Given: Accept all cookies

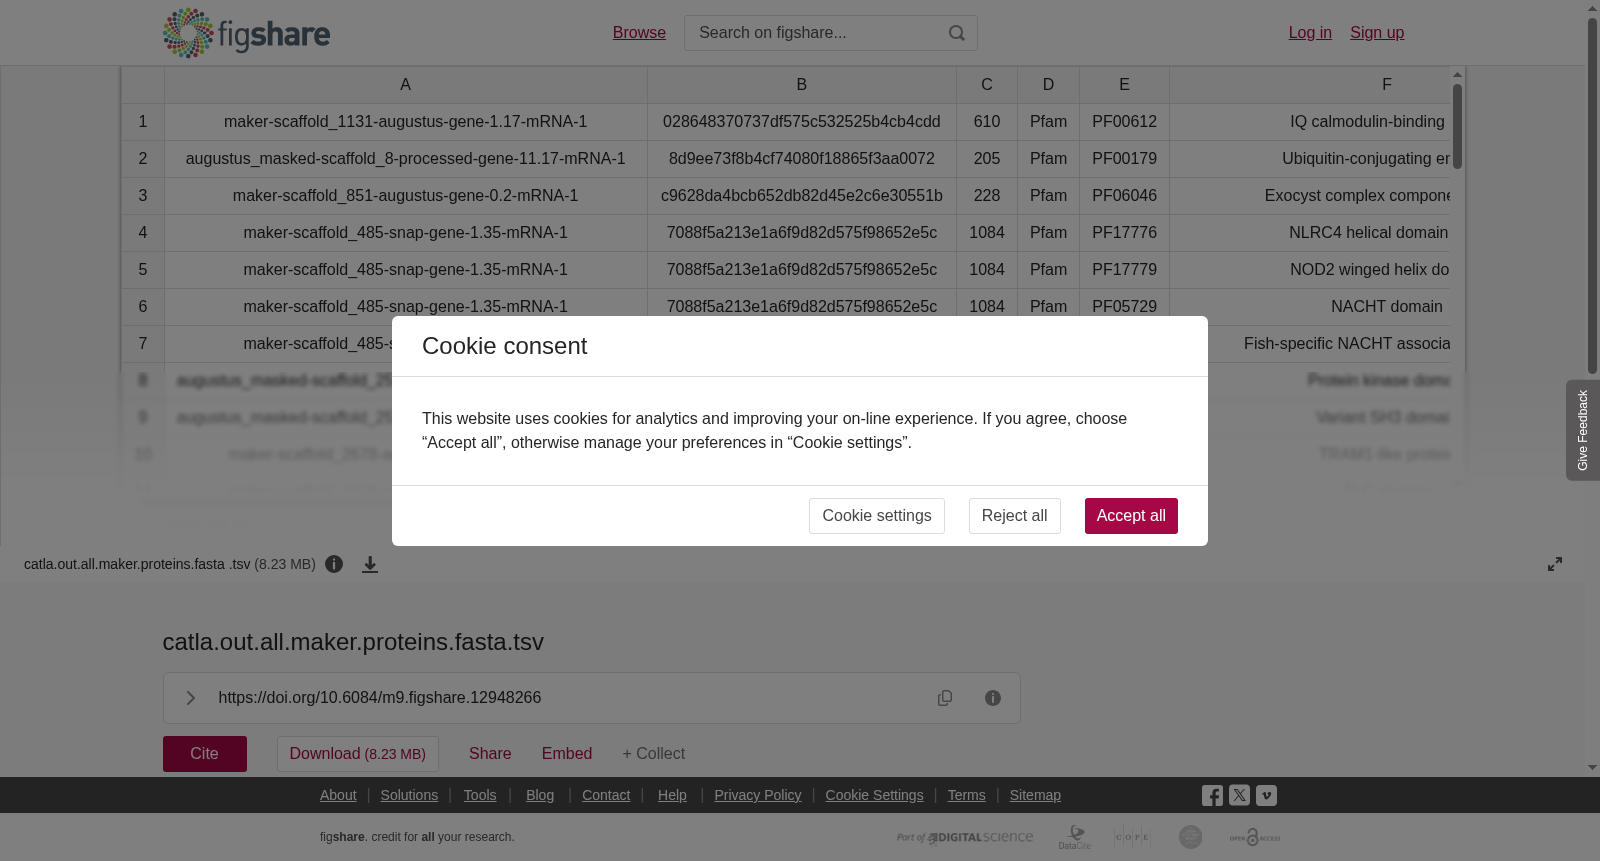Looking at the screenshot, I should (1131, 516).
